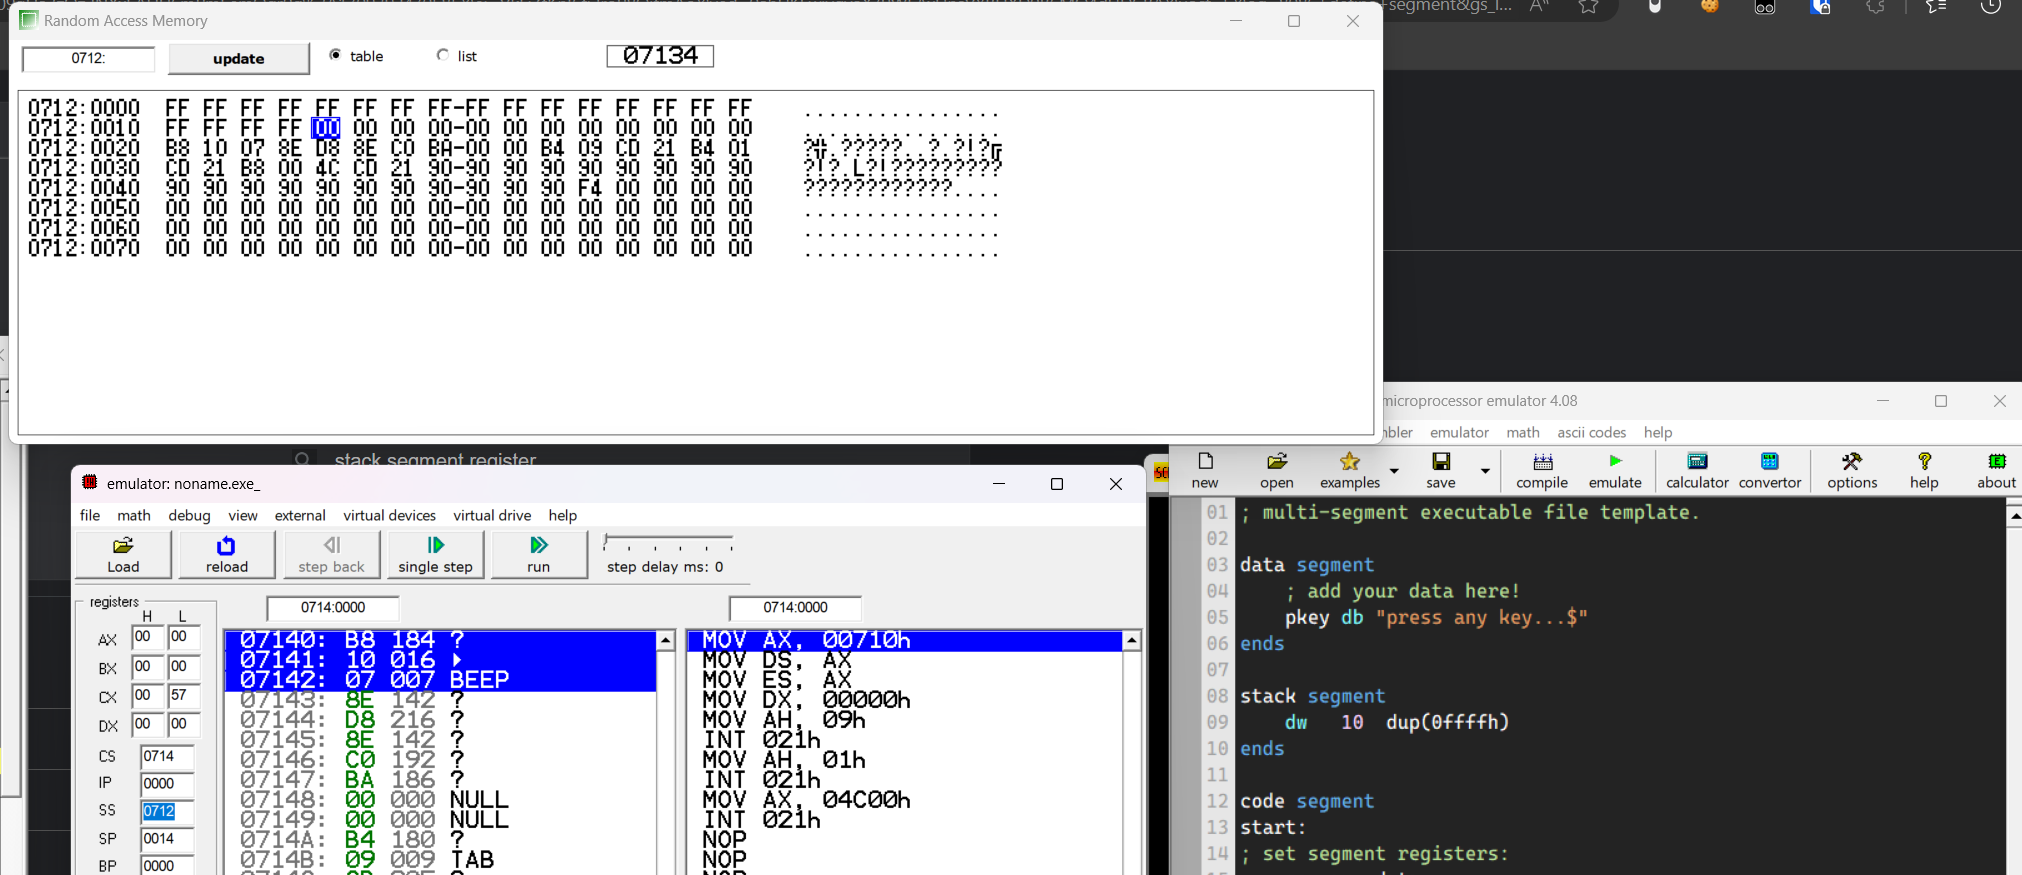Expand the examples dropdown arrow
This screenshot has width=2022, height=875.
1394,470
